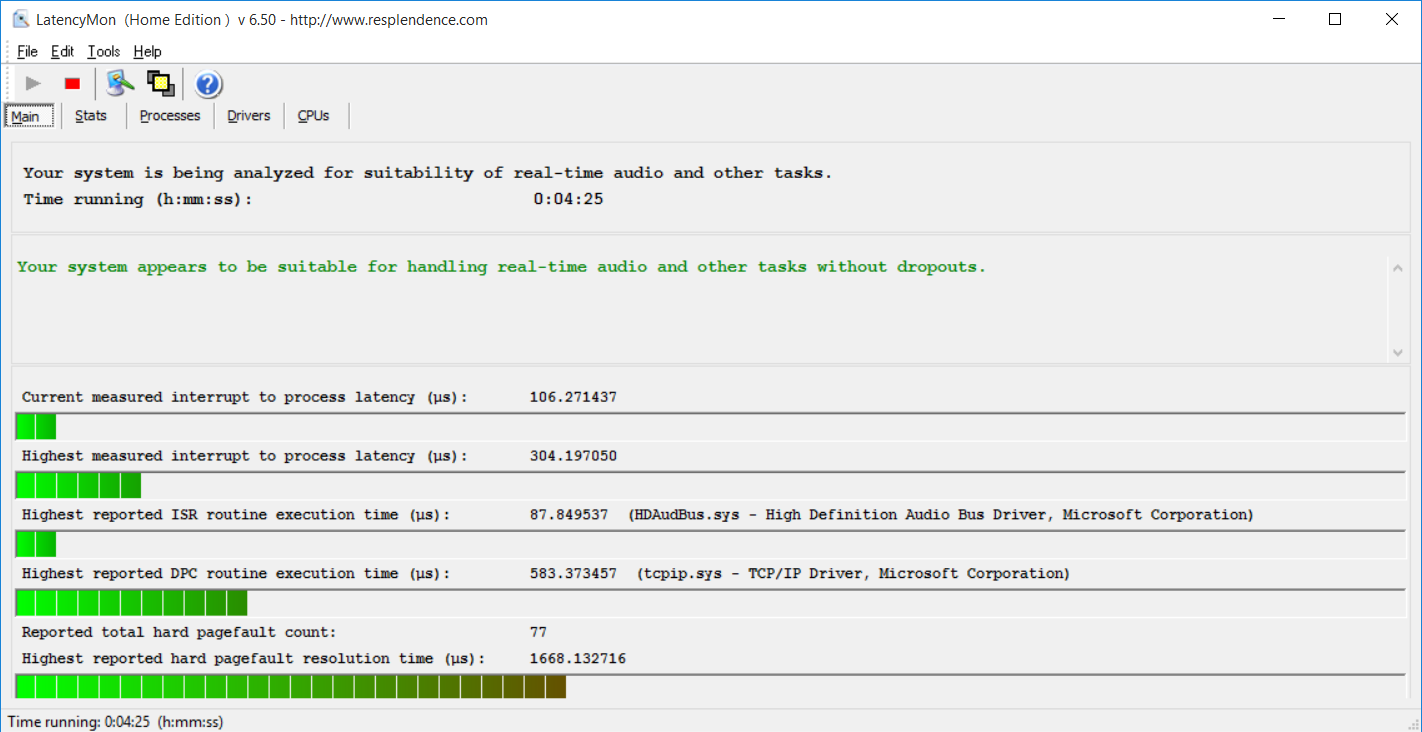Click 'Highest reported ISR routine execution time' label
Viewport: 1422px width, 732px height.
coord(236,515)
